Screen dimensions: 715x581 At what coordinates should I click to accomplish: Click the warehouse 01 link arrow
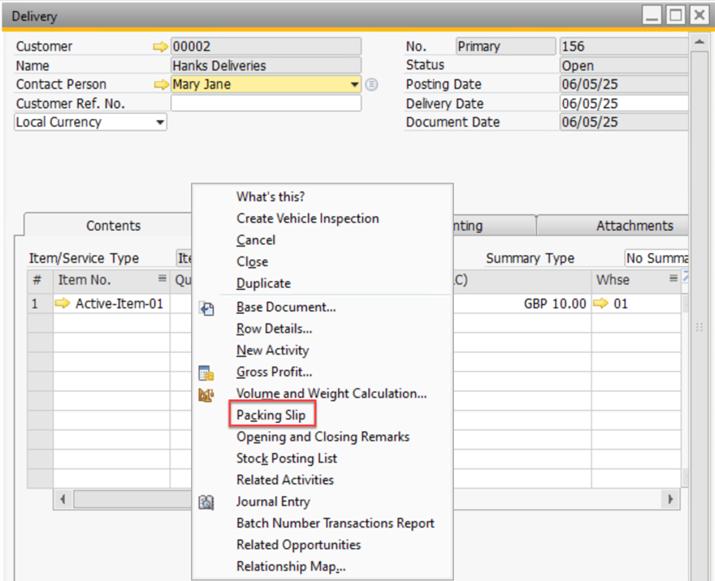600,304
